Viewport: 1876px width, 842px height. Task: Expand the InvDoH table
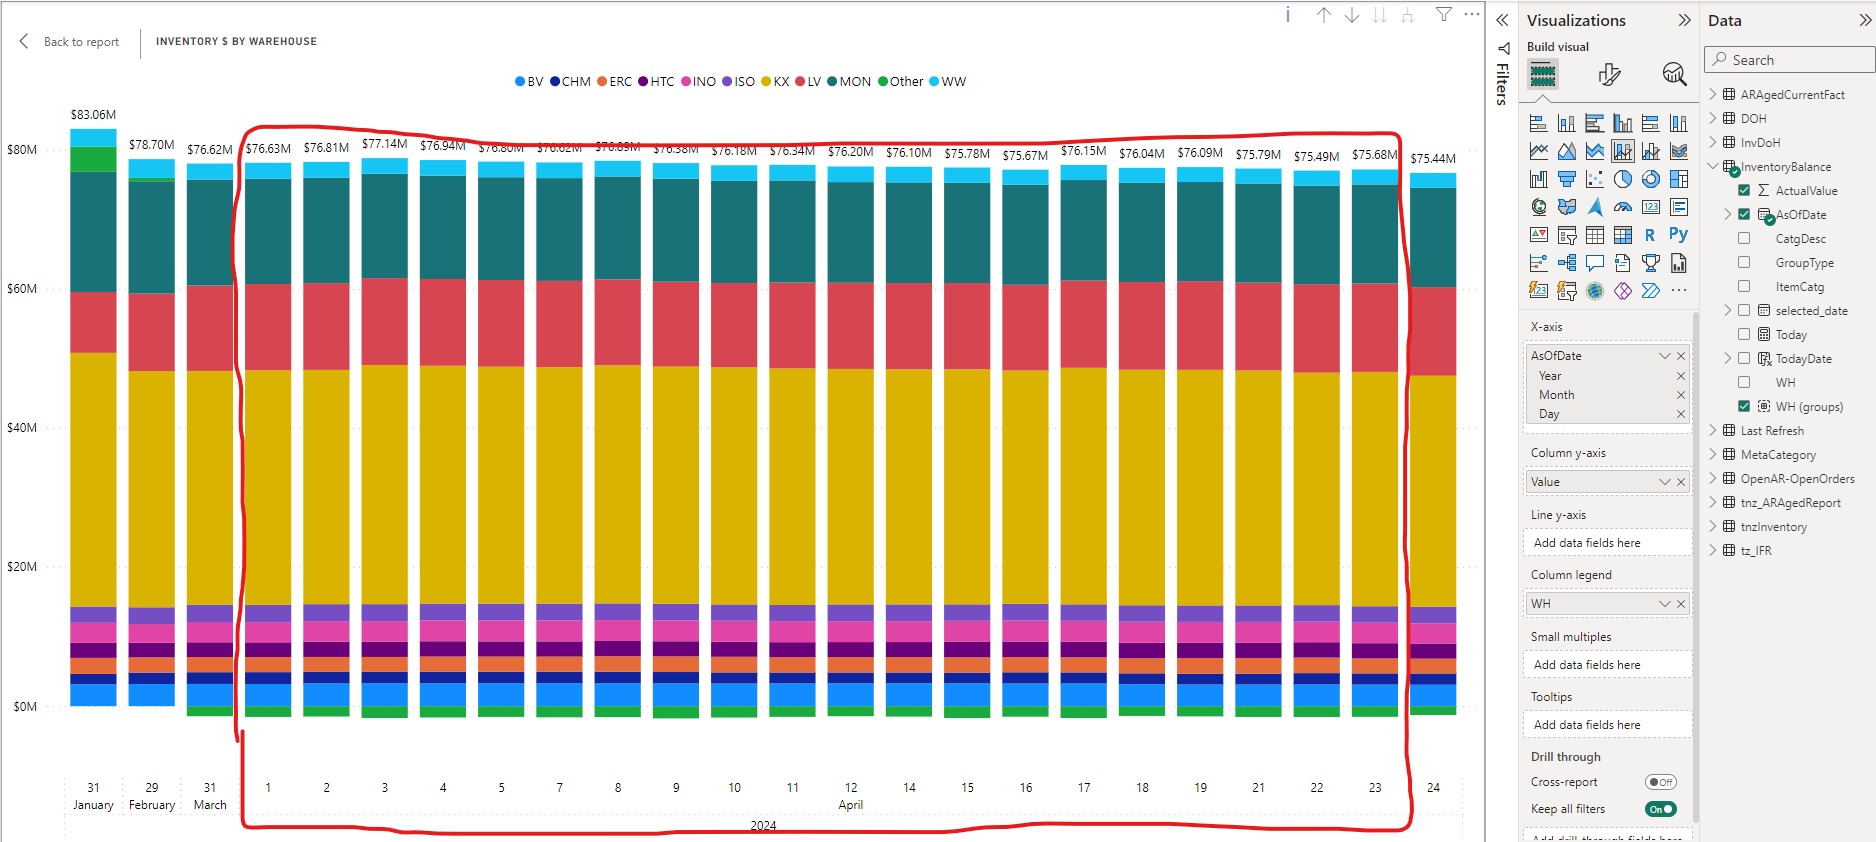pyautogui.click(x=1713, y=142)
